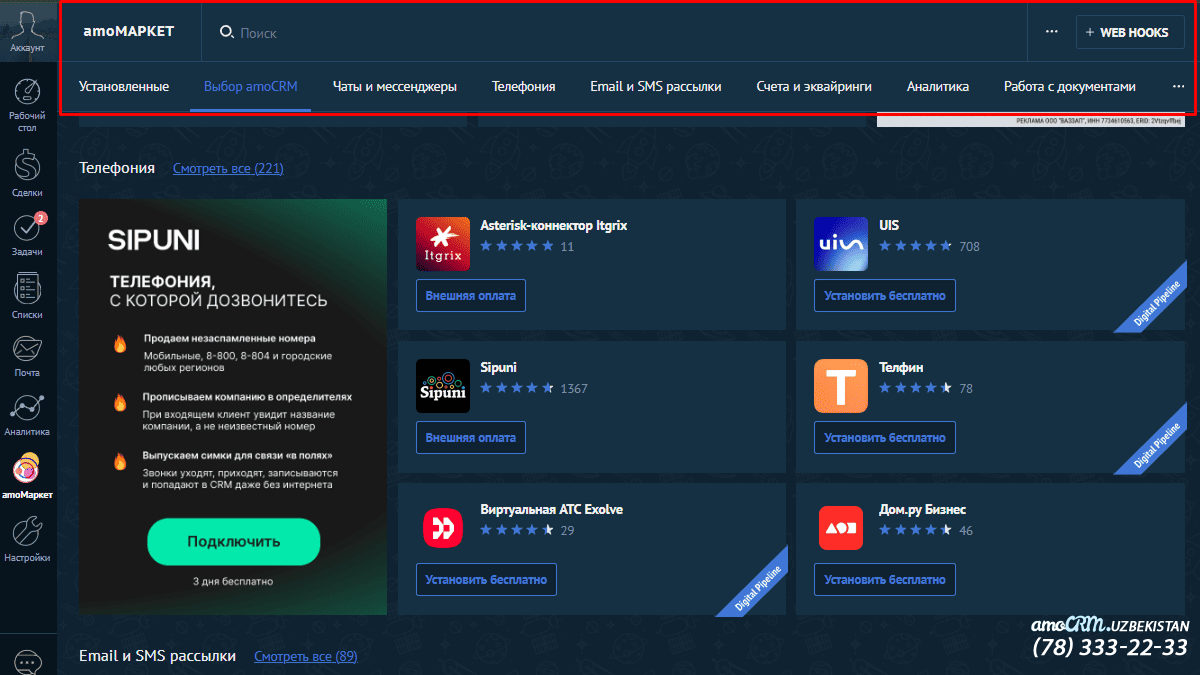Click the Телфин app logo
This screenshot has width=1200, height=675.
[x=841, y=386]
